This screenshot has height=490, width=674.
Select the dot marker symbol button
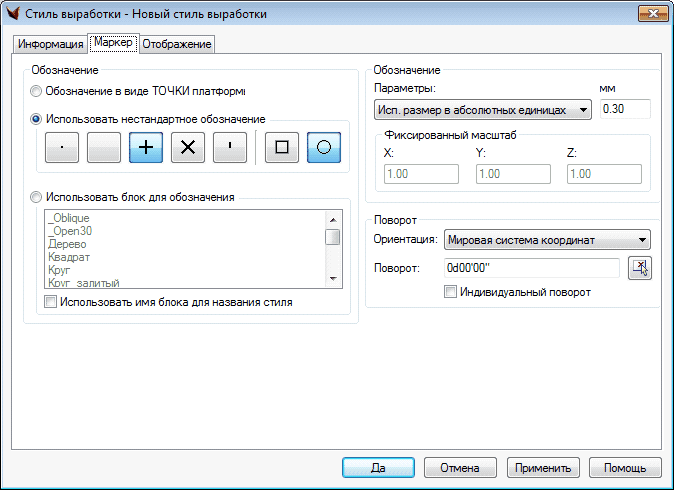62,148
